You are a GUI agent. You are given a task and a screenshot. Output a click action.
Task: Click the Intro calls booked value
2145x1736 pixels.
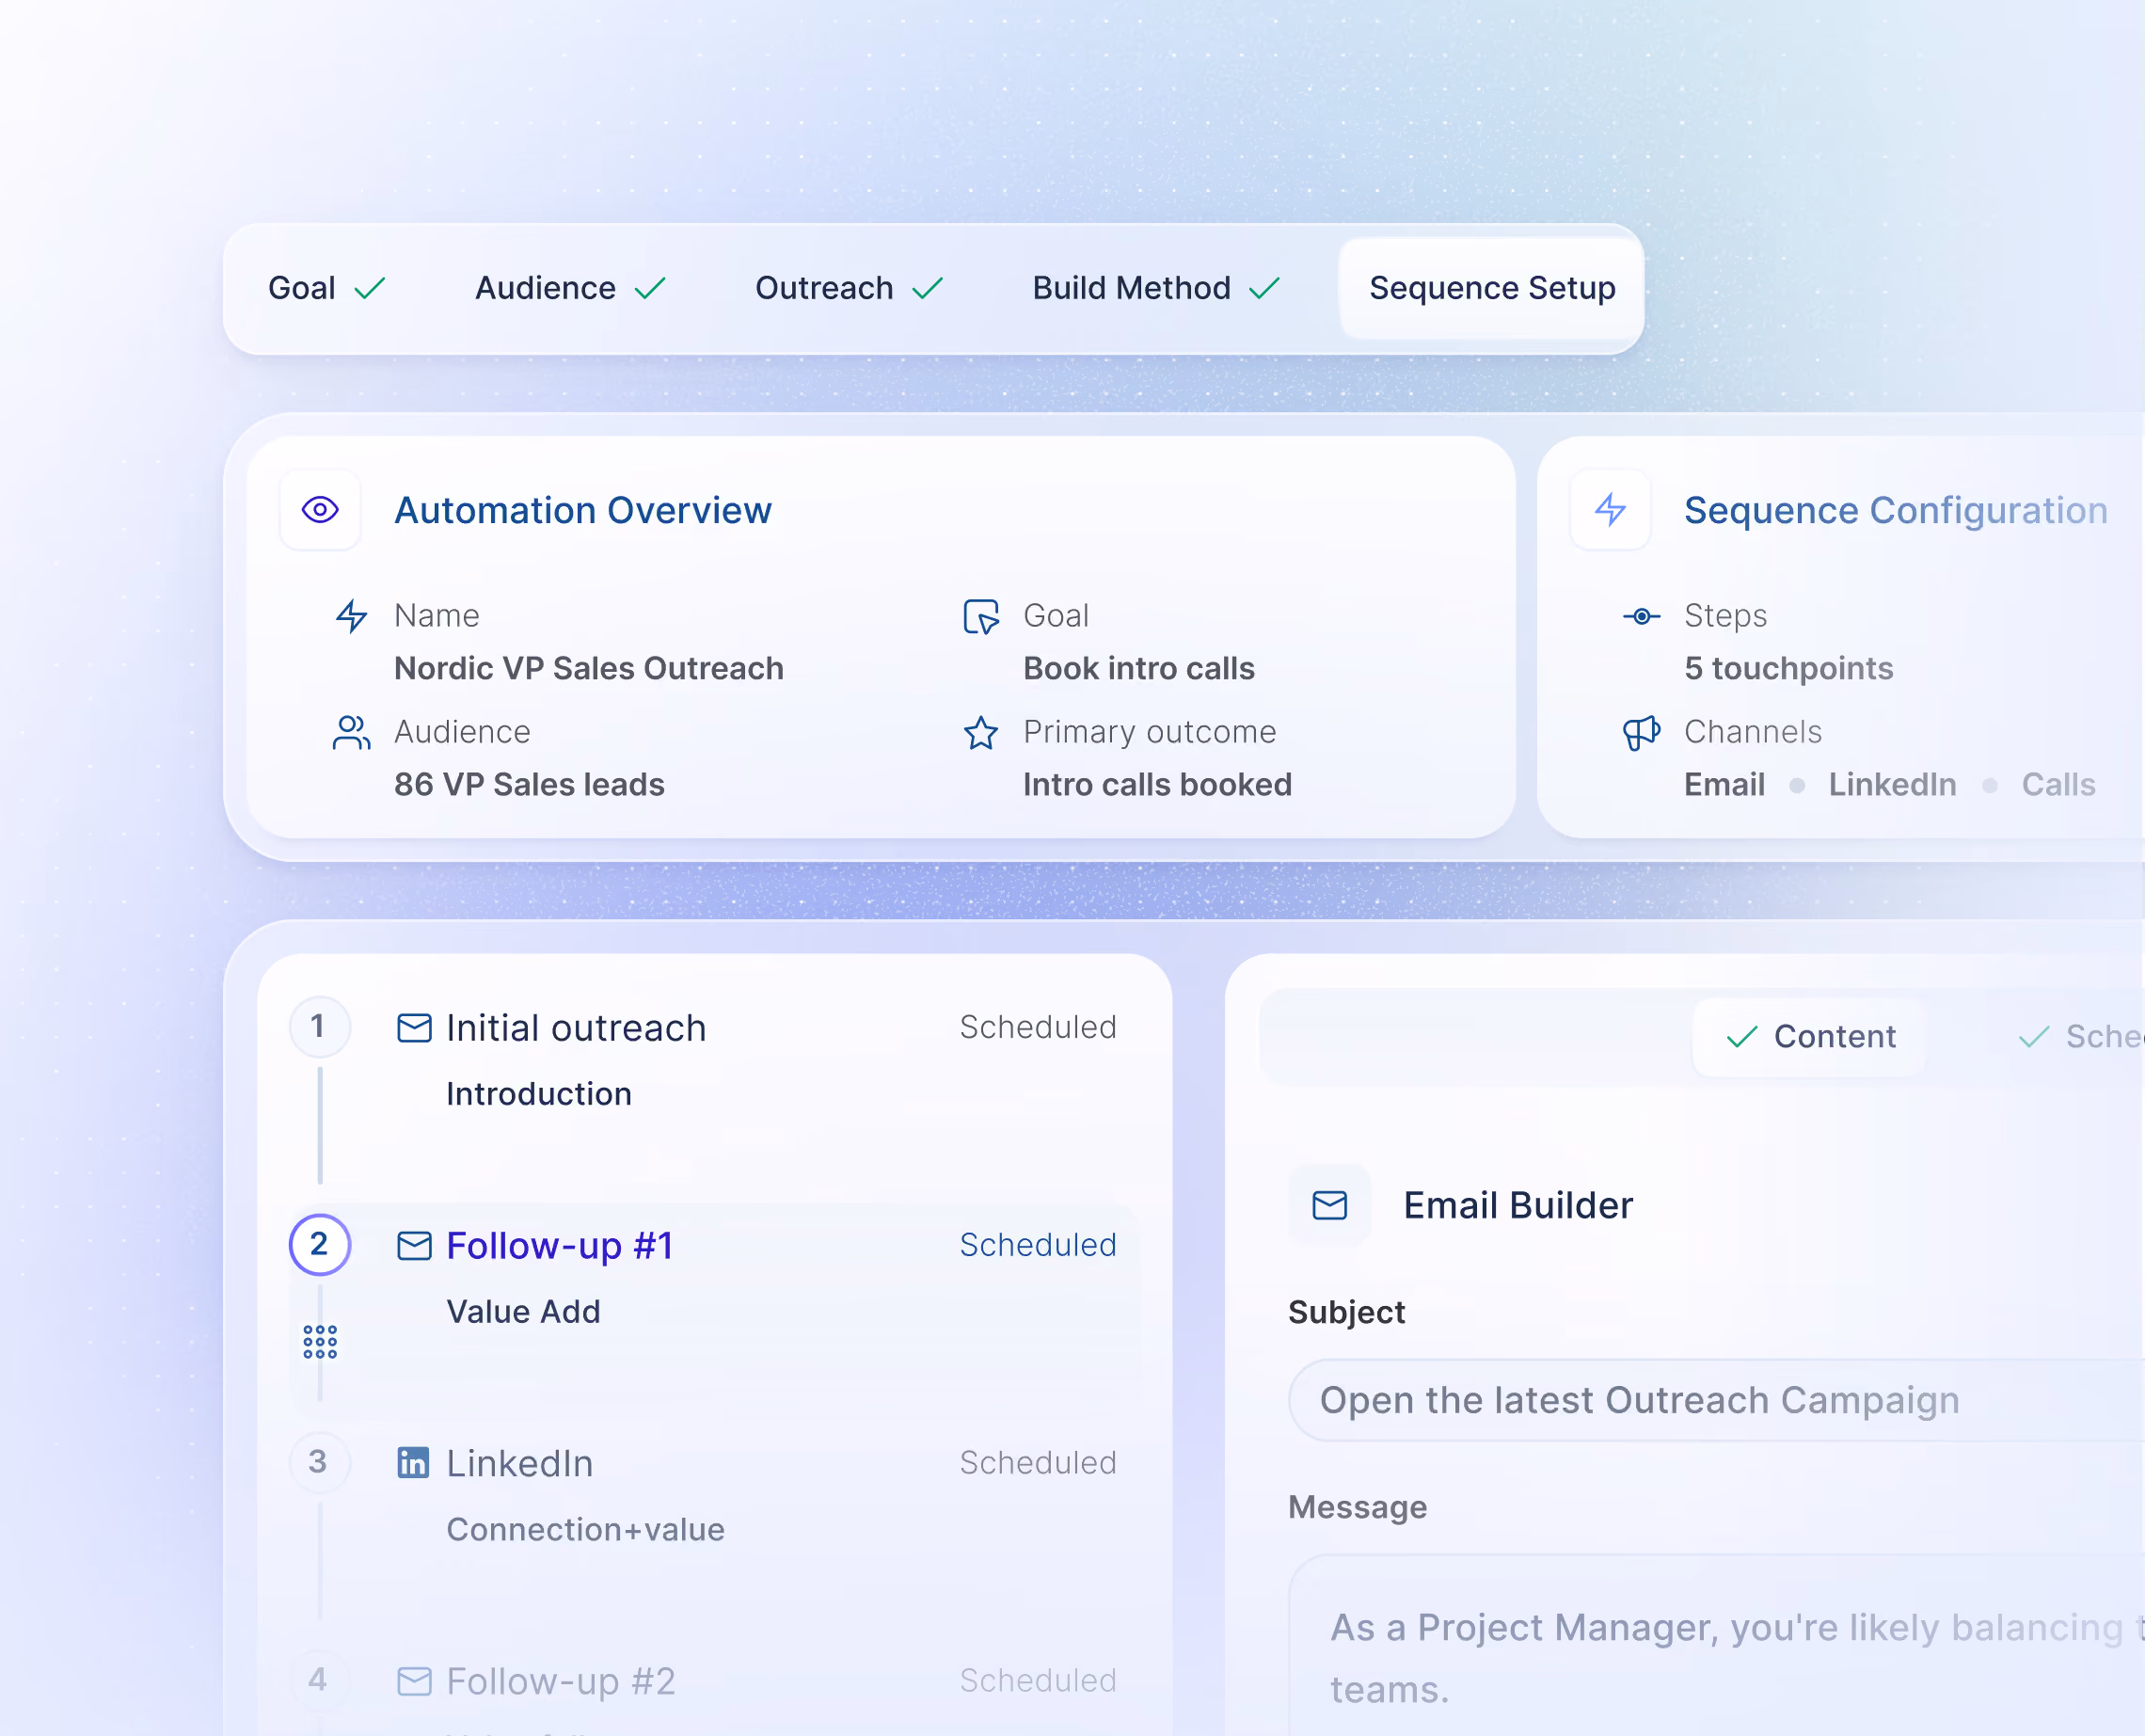click(1157, 785)
